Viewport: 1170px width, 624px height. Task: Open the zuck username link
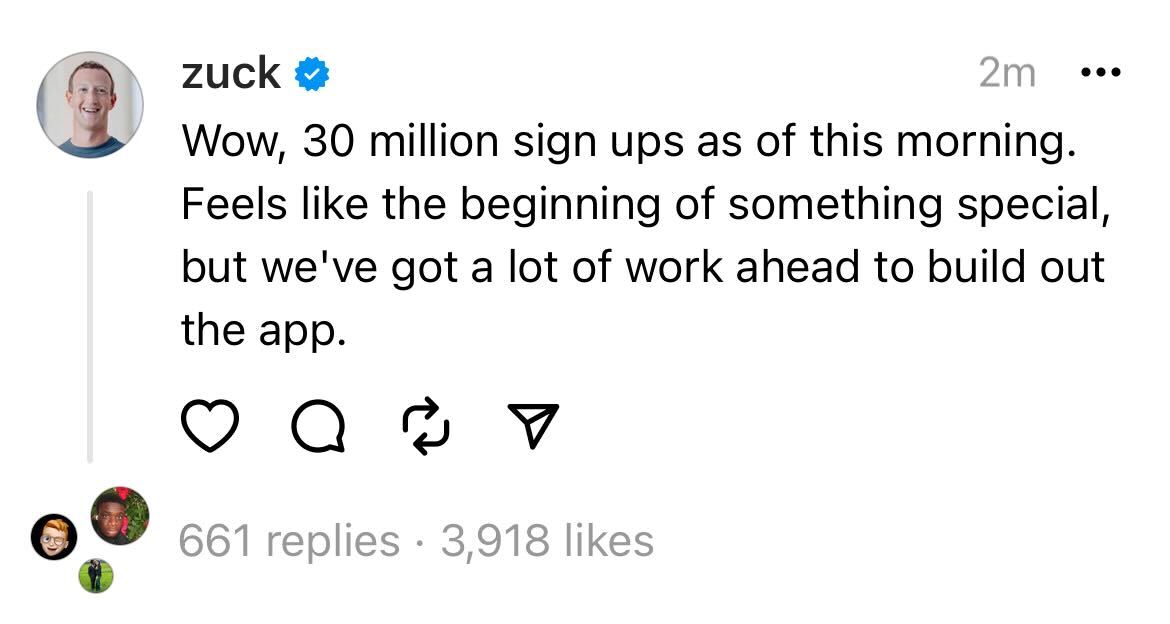coord(231,73)
